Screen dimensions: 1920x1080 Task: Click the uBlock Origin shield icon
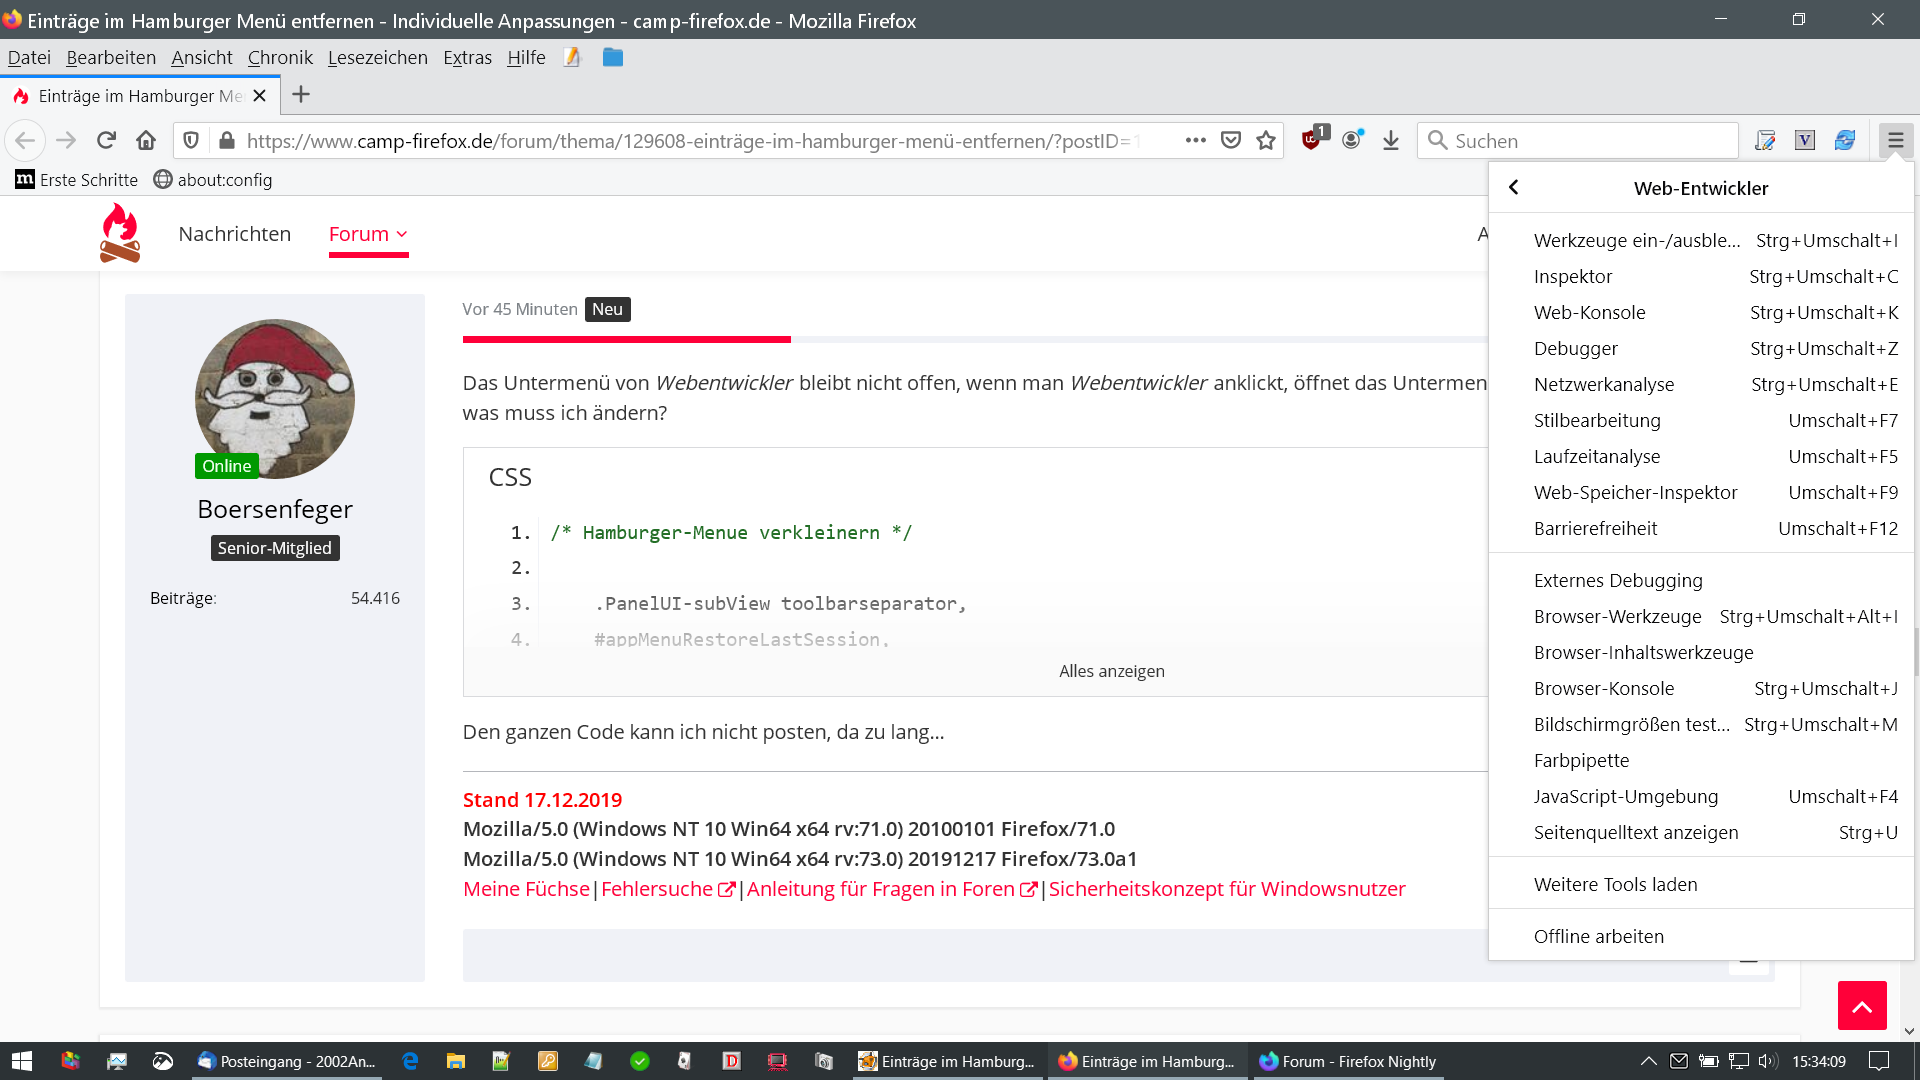[1312, 139]
